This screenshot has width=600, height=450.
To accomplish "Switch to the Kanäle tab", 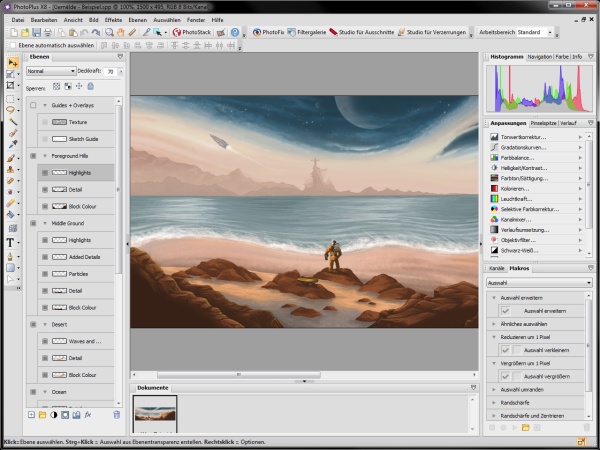I will [x=497, y=268].
